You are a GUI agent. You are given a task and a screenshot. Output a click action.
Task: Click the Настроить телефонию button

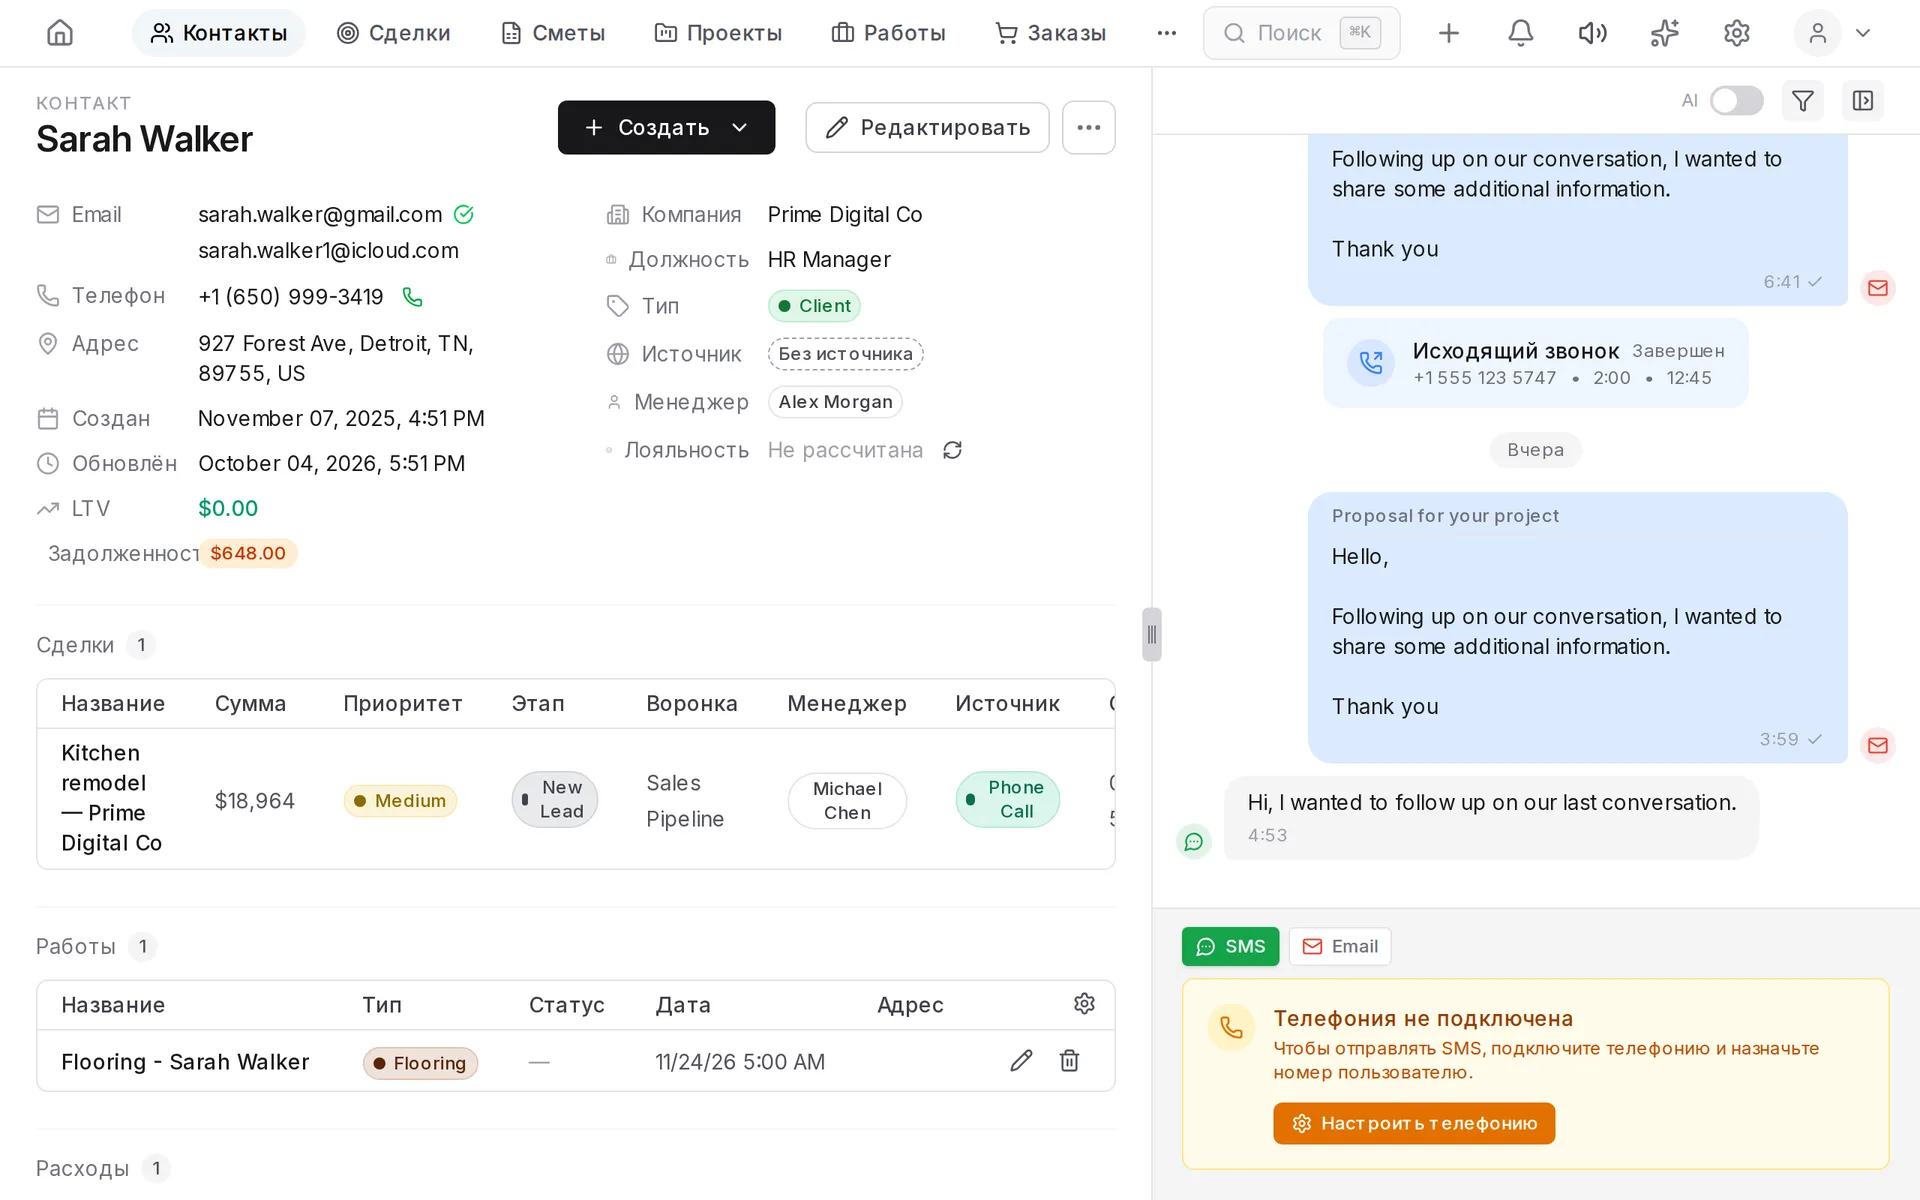(x=1414, y=1123)
